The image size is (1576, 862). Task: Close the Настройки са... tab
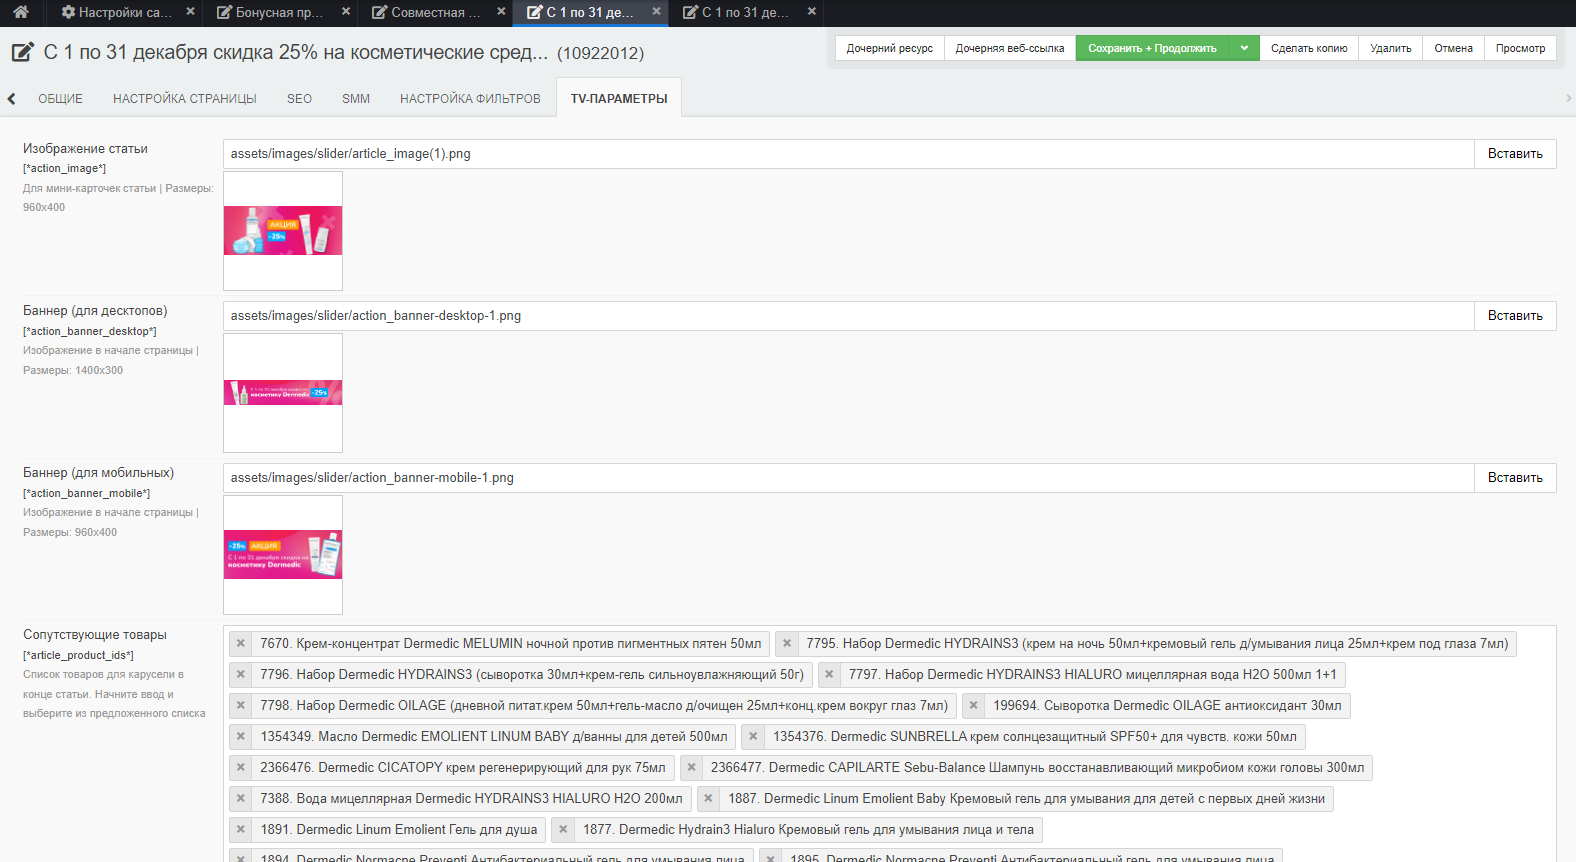[191, 12]
